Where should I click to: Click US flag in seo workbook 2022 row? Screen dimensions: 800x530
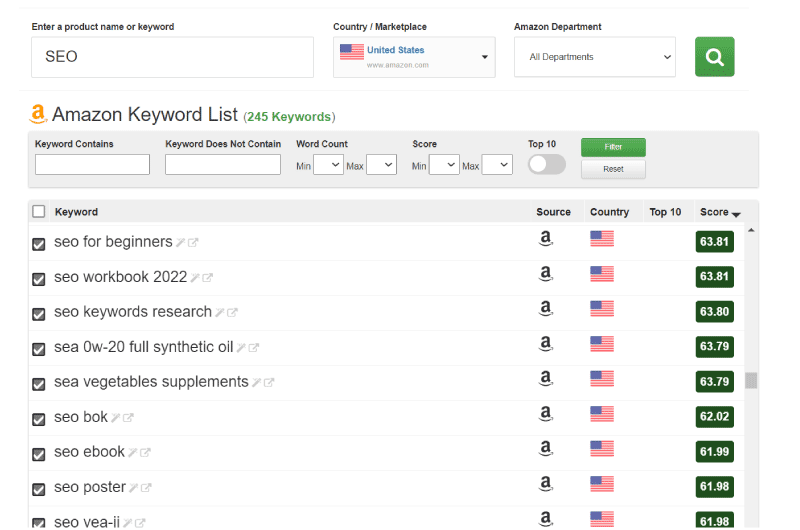(602, 274)
